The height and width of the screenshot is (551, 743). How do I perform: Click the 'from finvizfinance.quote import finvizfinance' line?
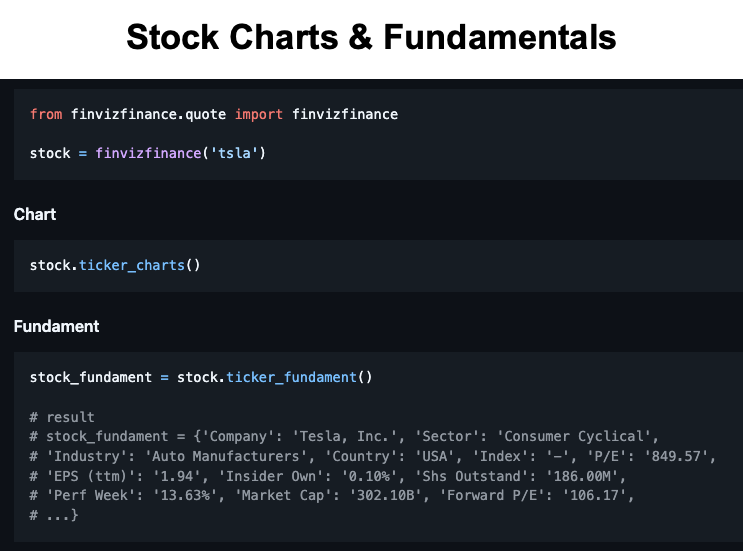click(x=214, y=114)
